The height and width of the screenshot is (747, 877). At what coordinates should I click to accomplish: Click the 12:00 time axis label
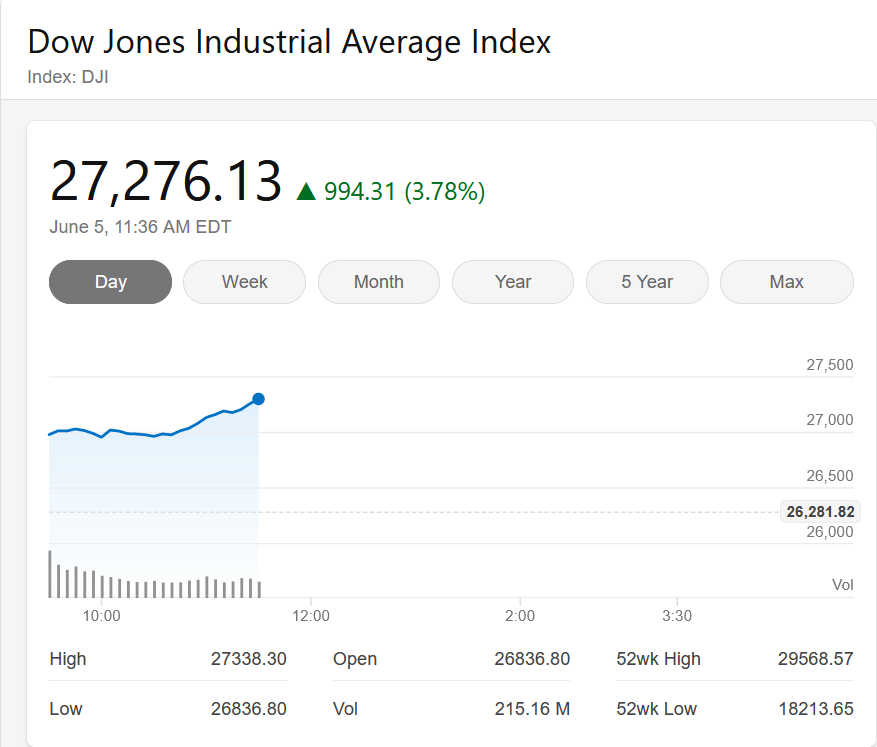311,616
